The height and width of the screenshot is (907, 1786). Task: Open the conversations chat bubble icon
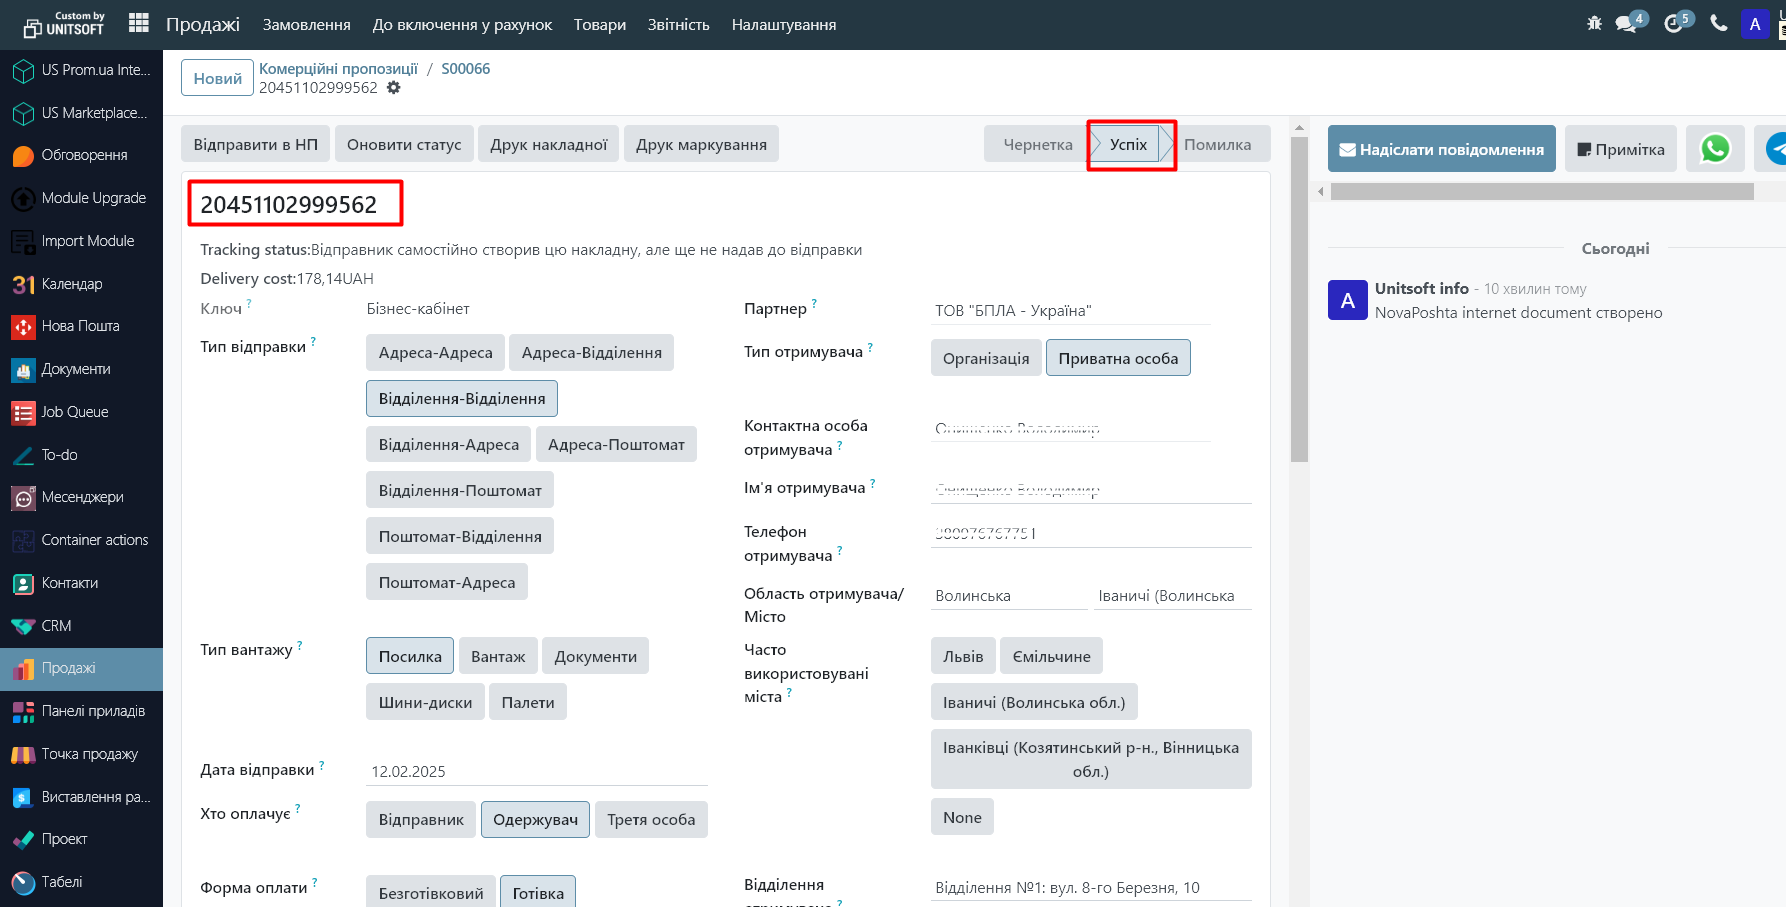tap(1627, 23)
